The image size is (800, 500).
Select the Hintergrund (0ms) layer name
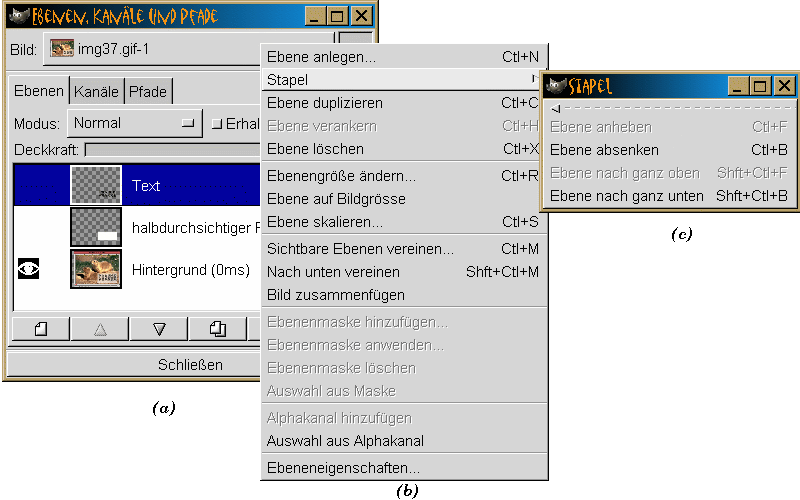pos(191,270)
